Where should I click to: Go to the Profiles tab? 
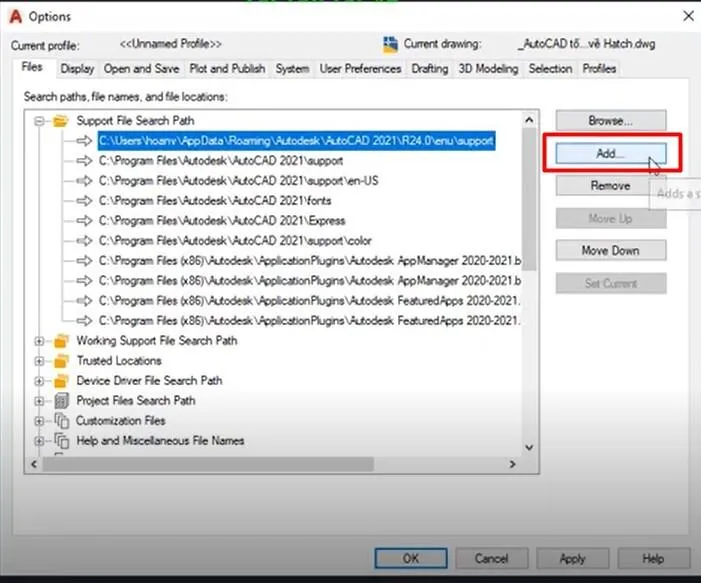[x=599, y=69]
